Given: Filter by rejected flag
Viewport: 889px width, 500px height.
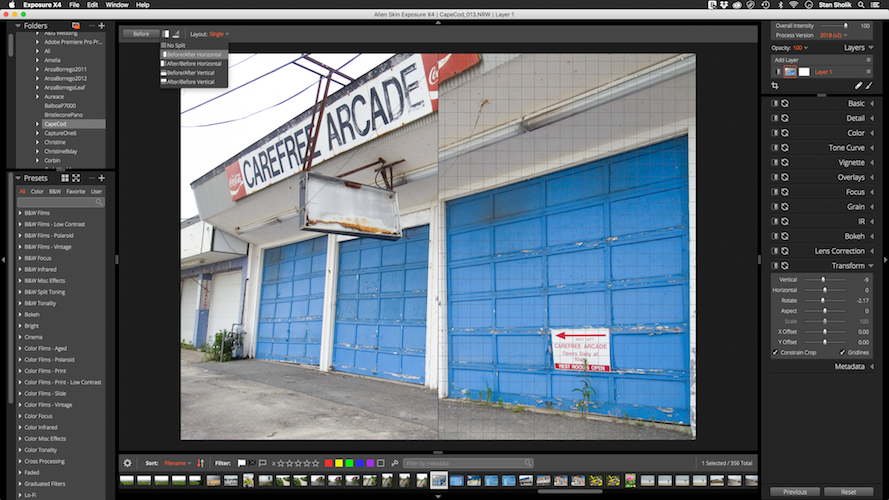Looking at the screenshot, I should [x=252, y=463].
